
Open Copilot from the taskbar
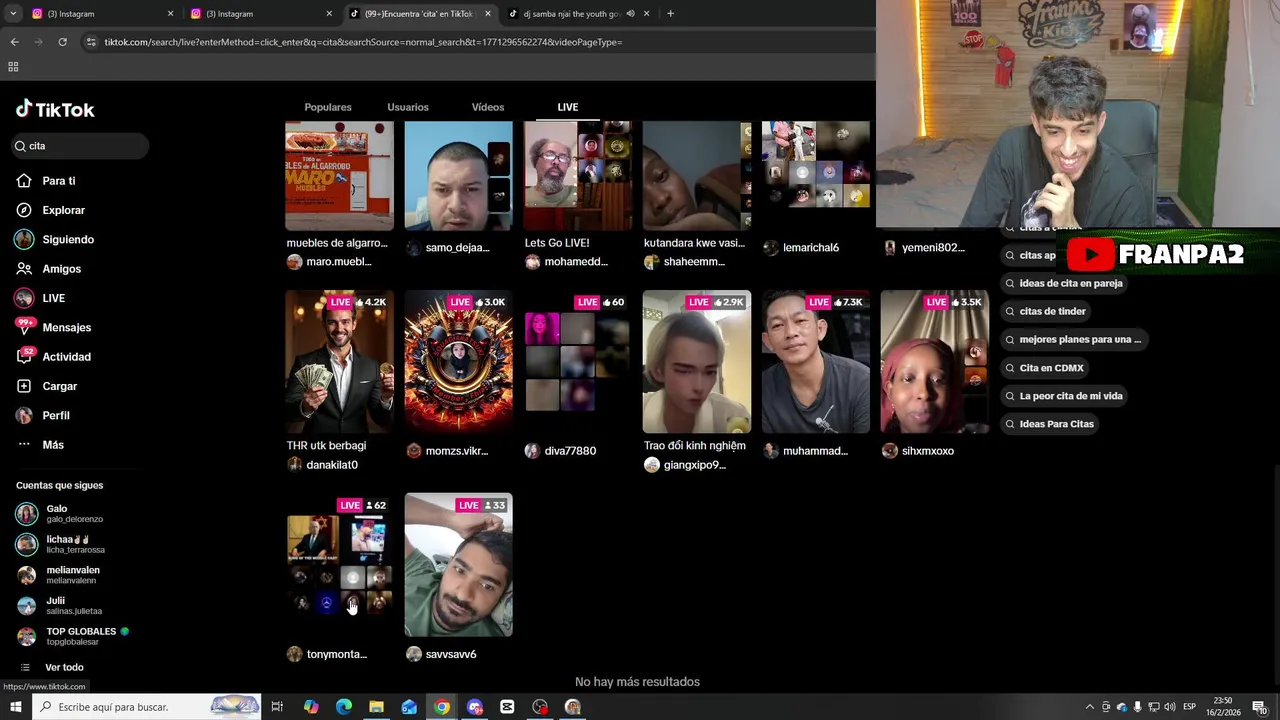(310, 707)
